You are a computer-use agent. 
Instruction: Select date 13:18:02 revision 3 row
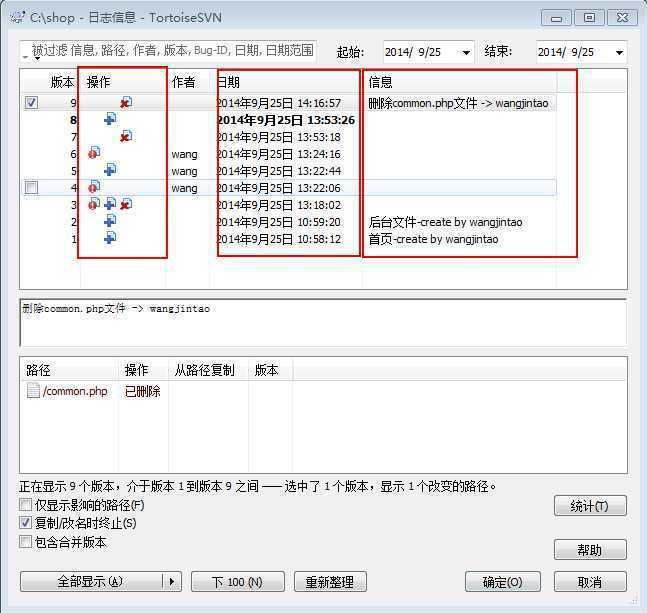(x=279, y=205)
